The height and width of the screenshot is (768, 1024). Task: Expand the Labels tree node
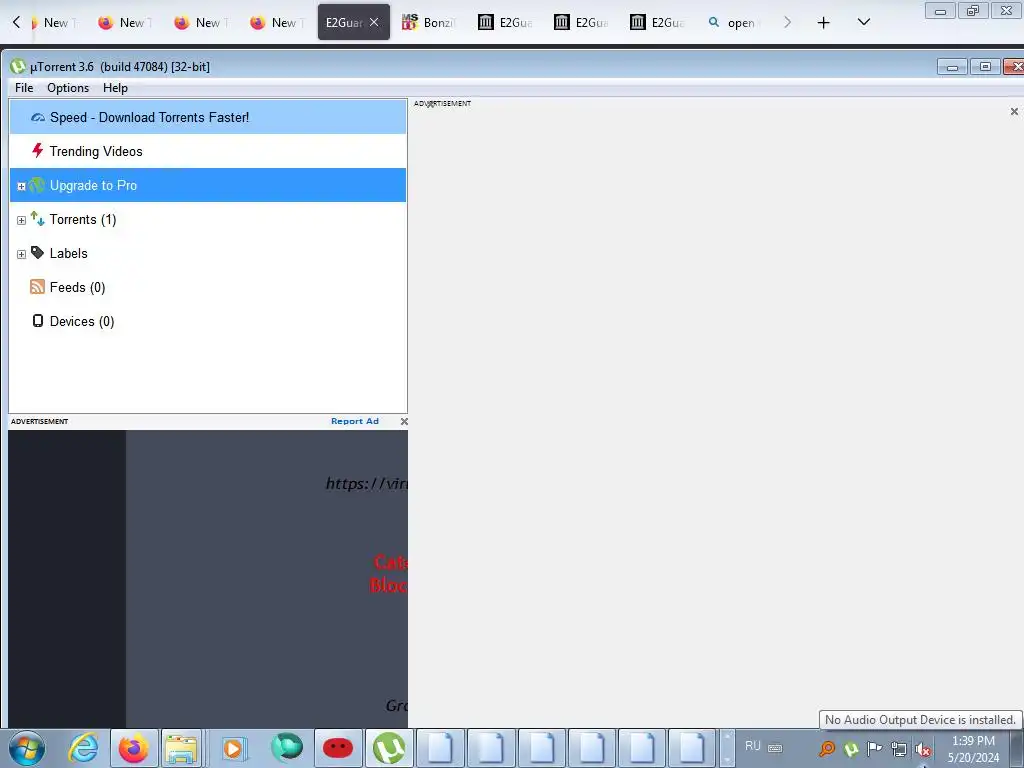pos(21,254)
